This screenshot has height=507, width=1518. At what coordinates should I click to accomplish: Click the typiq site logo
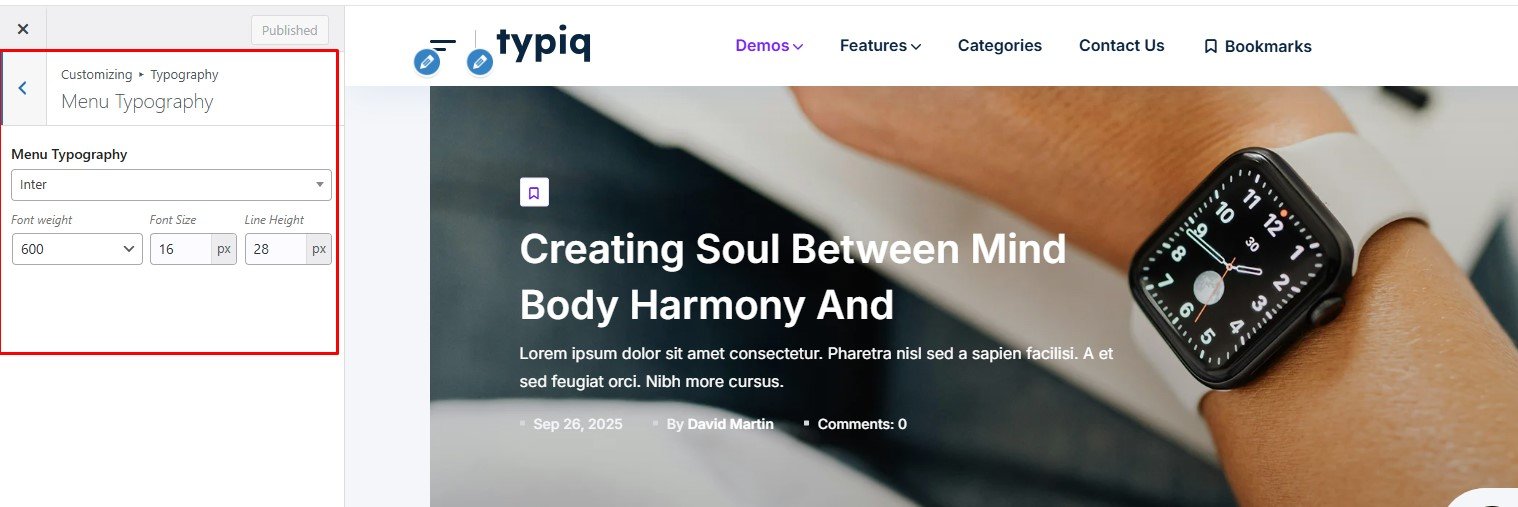pyautogui.click(x=544, y=45)
